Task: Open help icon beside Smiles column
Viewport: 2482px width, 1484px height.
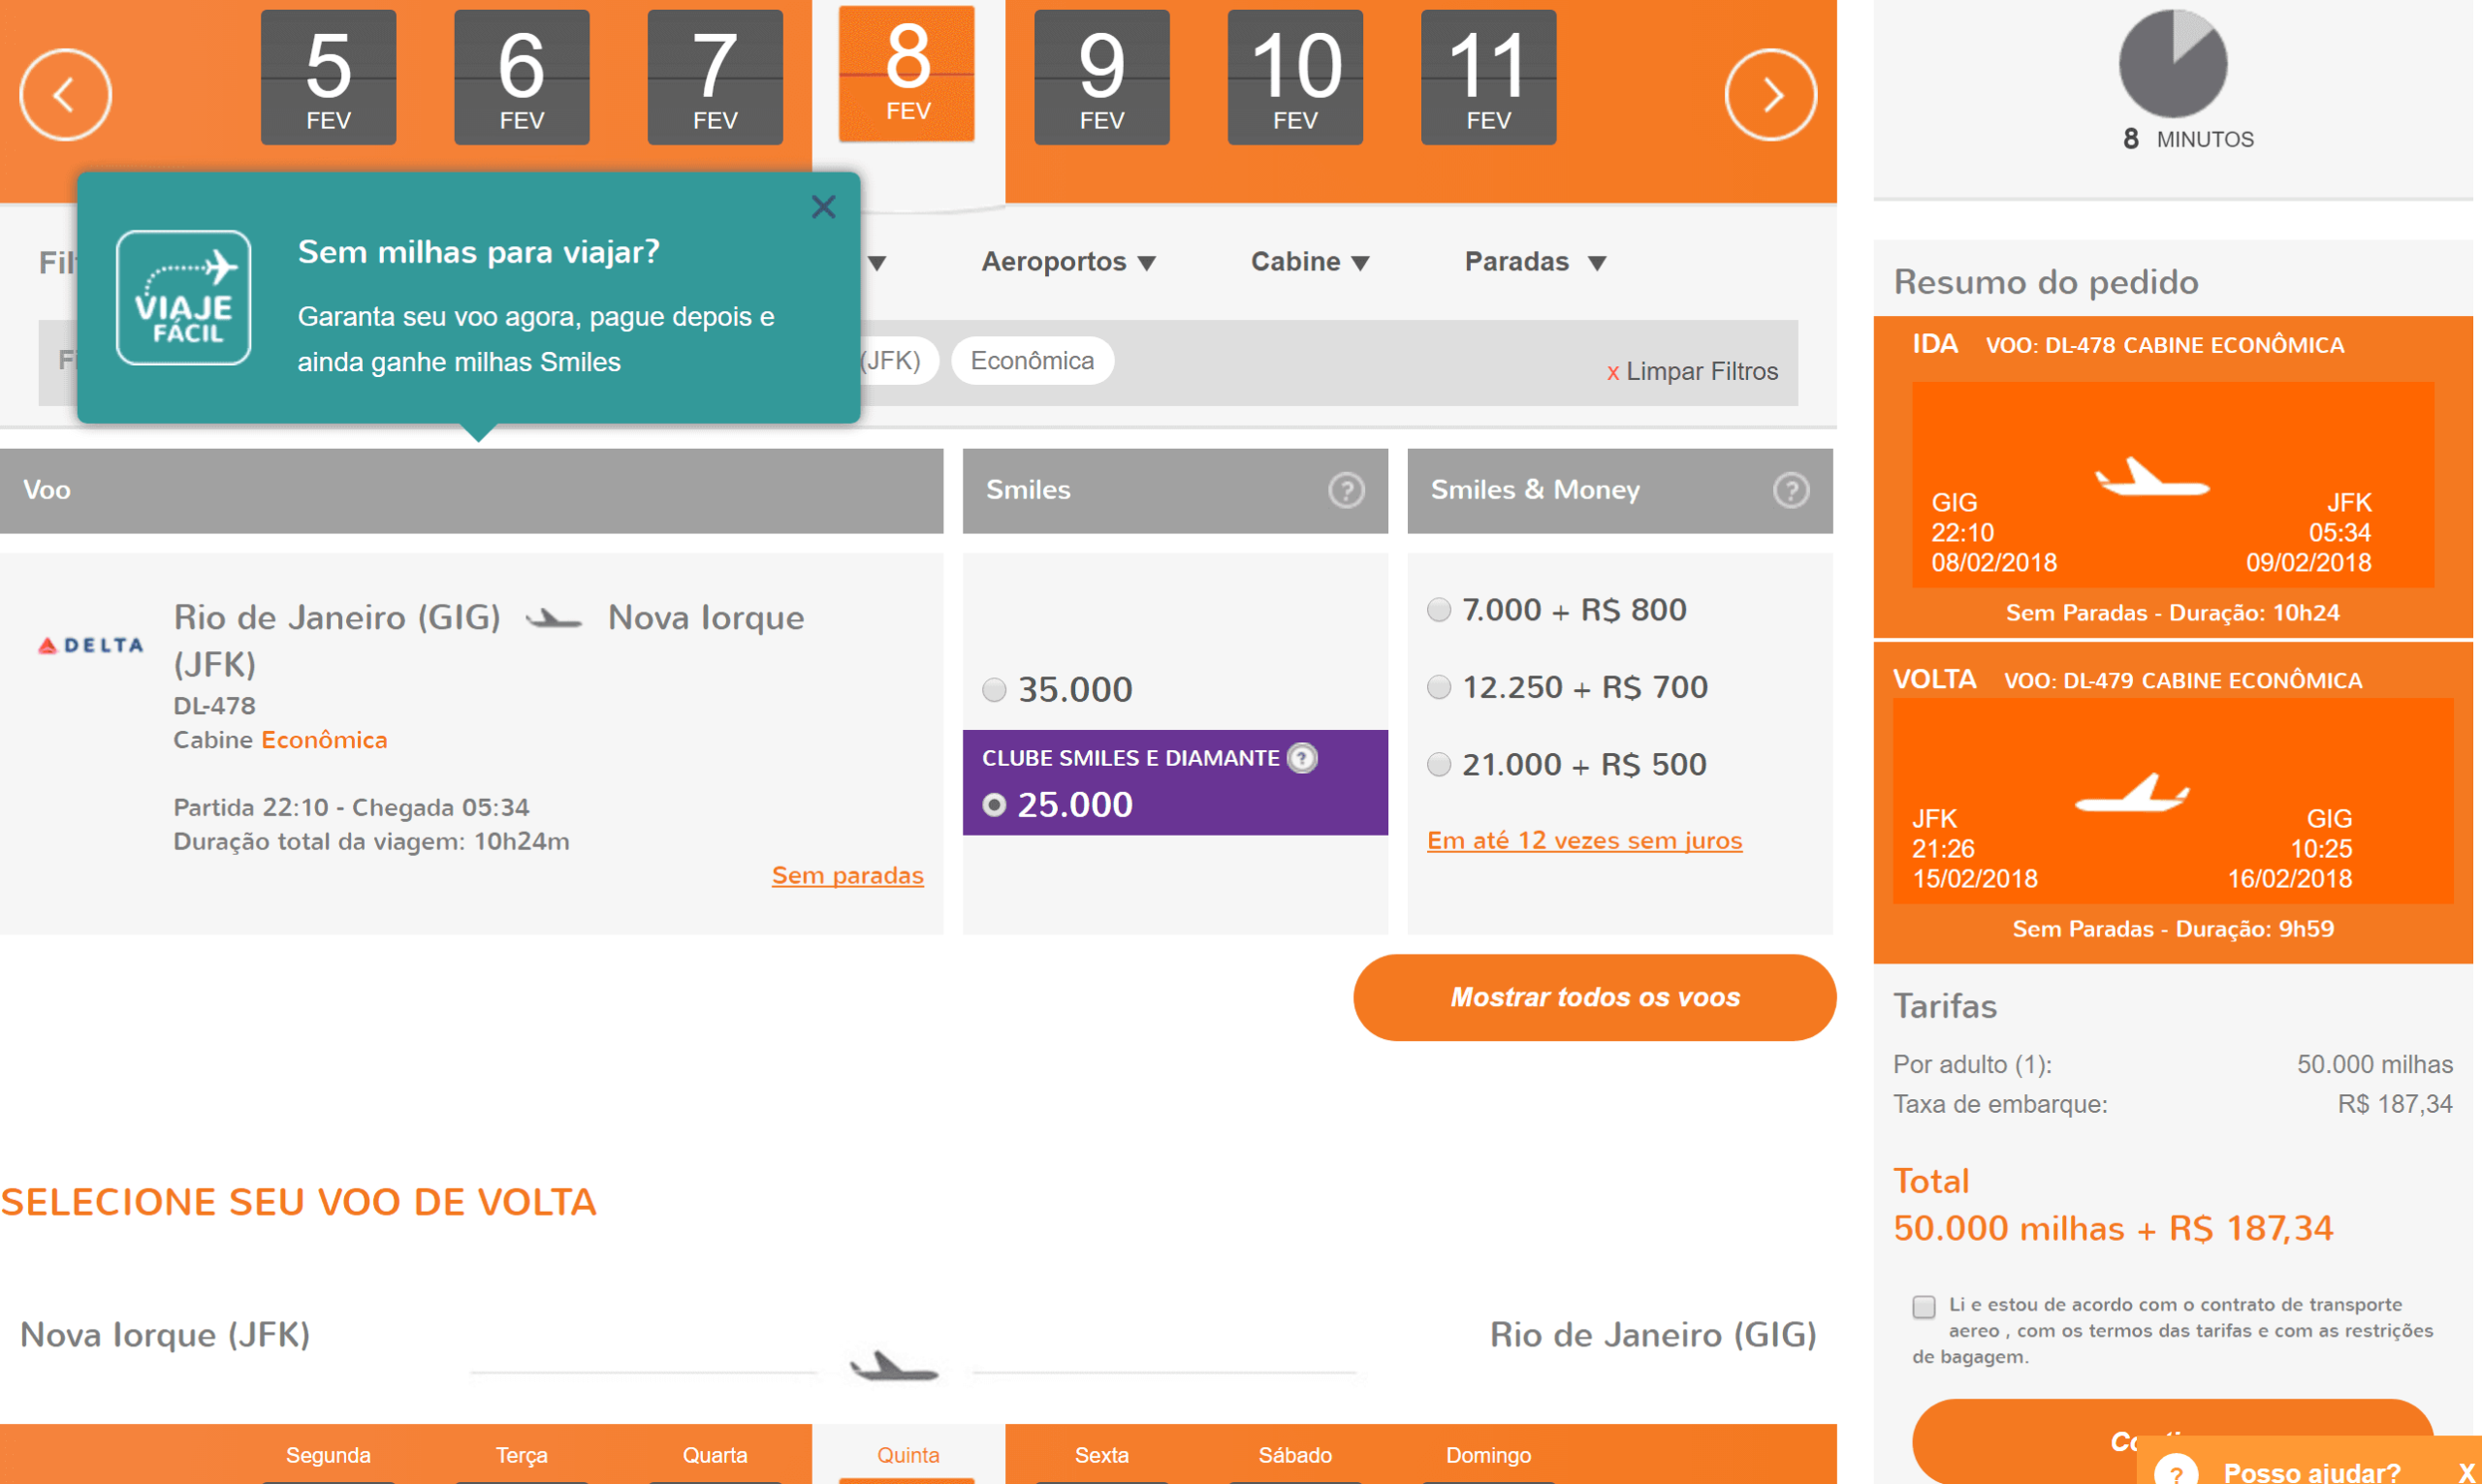Action: [1346, 490]
